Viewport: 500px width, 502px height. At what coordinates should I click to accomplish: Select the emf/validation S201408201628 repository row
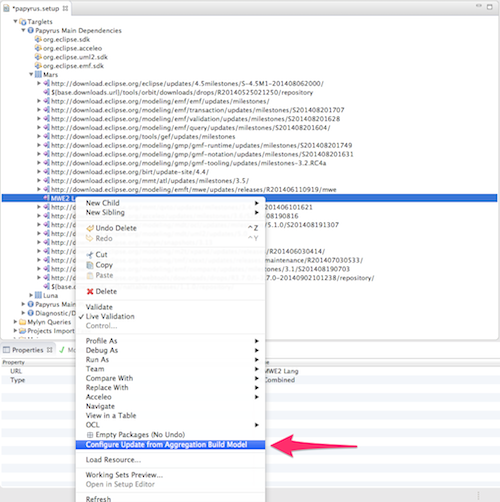[x=196, y=119]
